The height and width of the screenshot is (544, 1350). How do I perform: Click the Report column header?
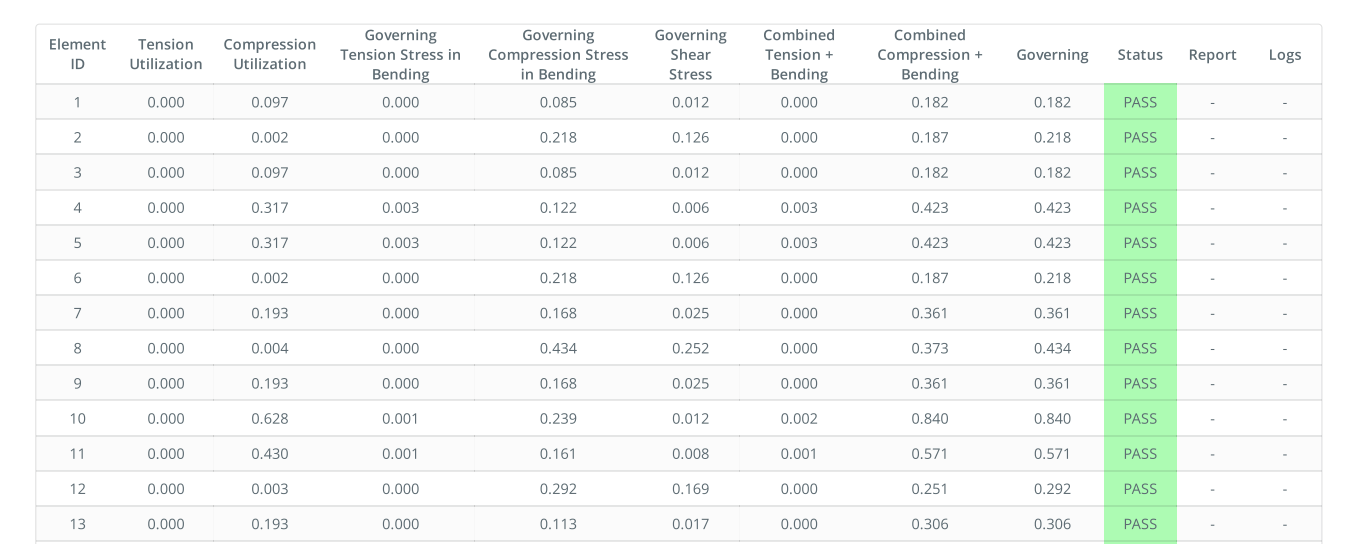(1212, 55)
